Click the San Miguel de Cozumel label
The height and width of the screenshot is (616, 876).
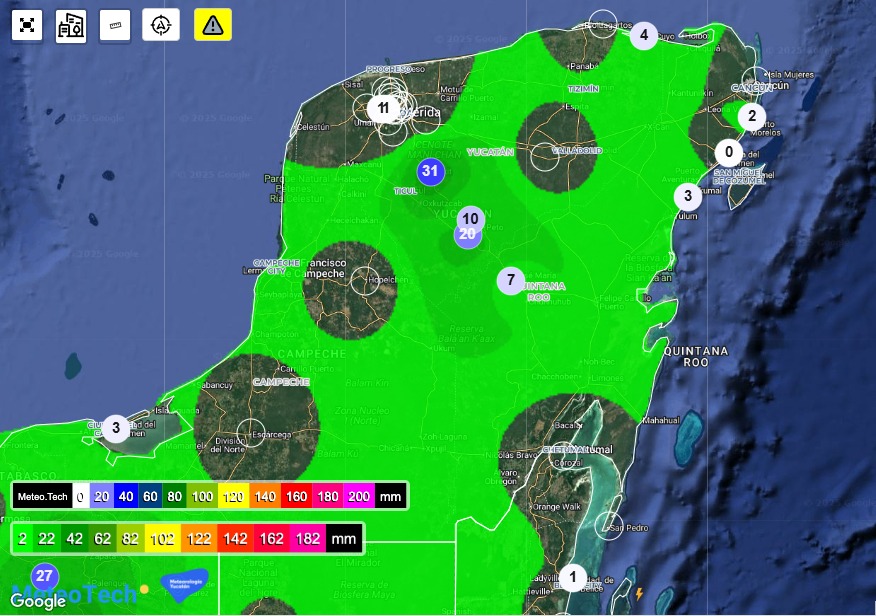(739, 176)
